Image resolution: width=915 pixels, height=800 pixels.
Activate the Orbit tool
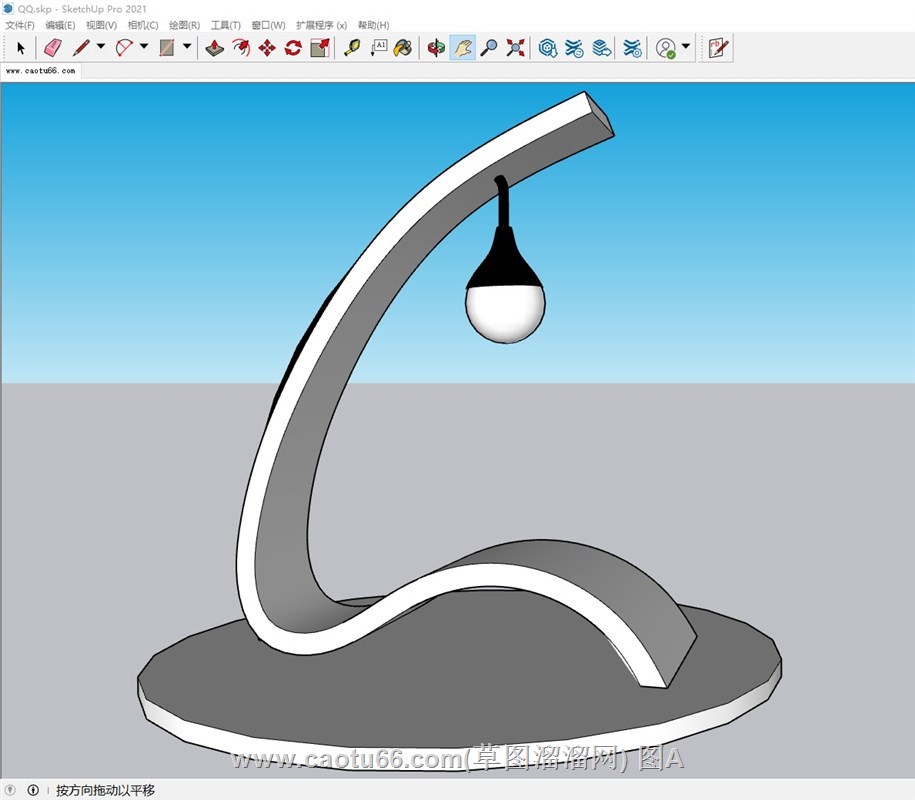tap(436, 47)
